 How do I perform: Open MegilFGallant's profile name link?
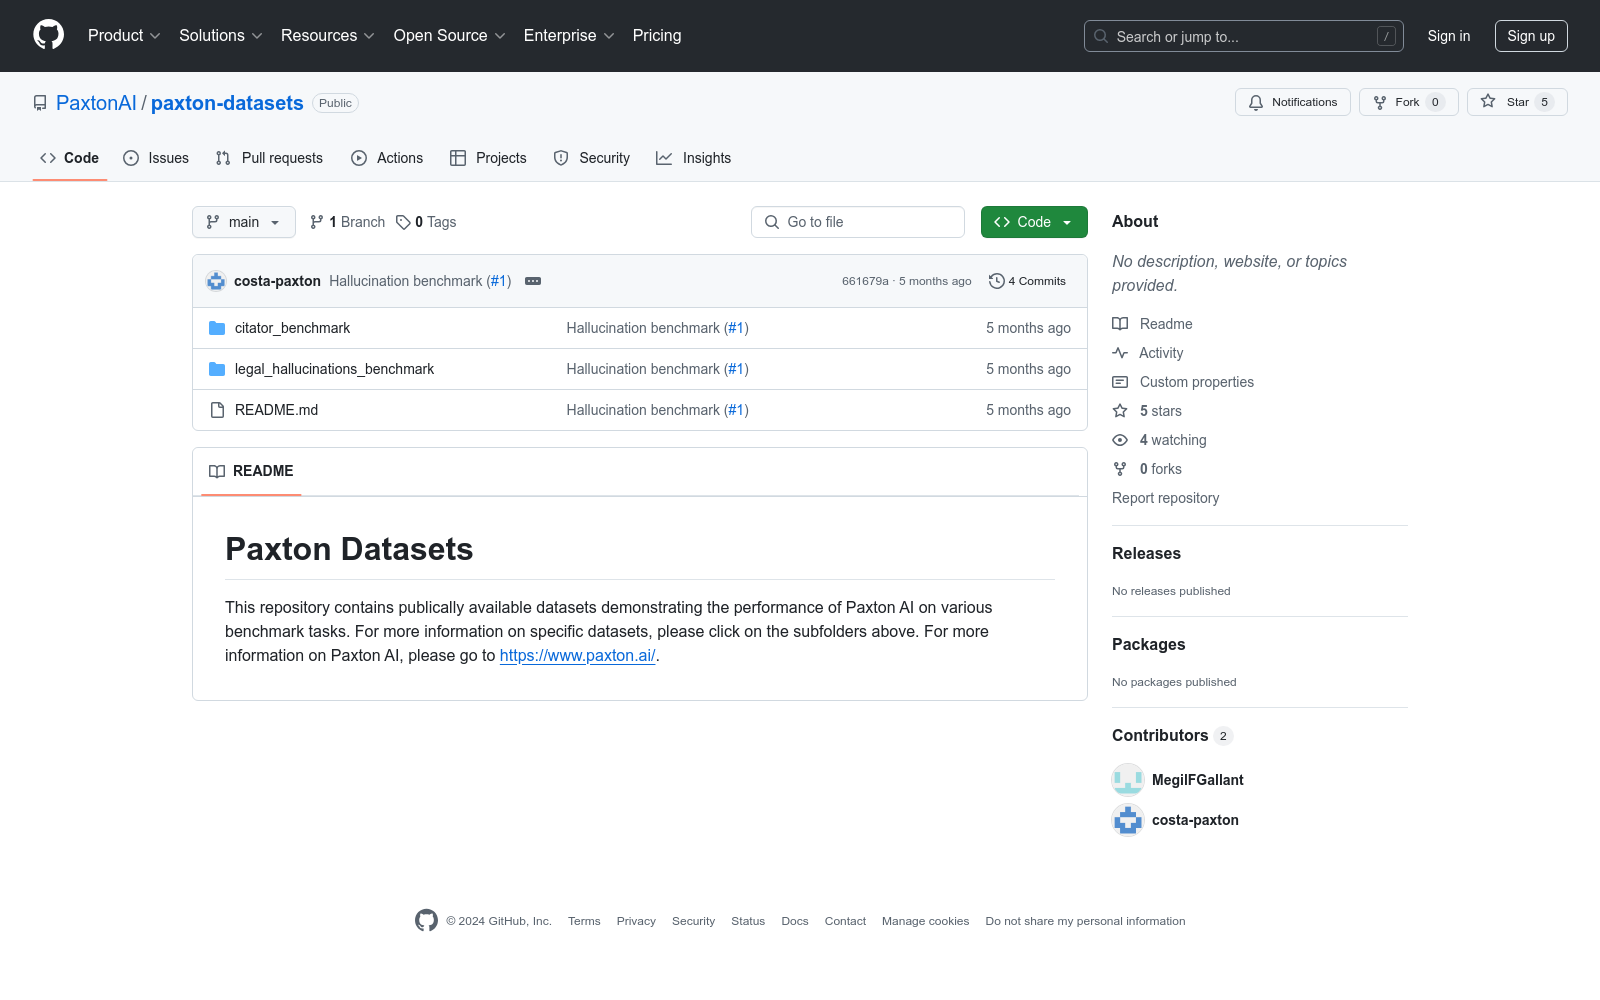[x=1198, y=780]
